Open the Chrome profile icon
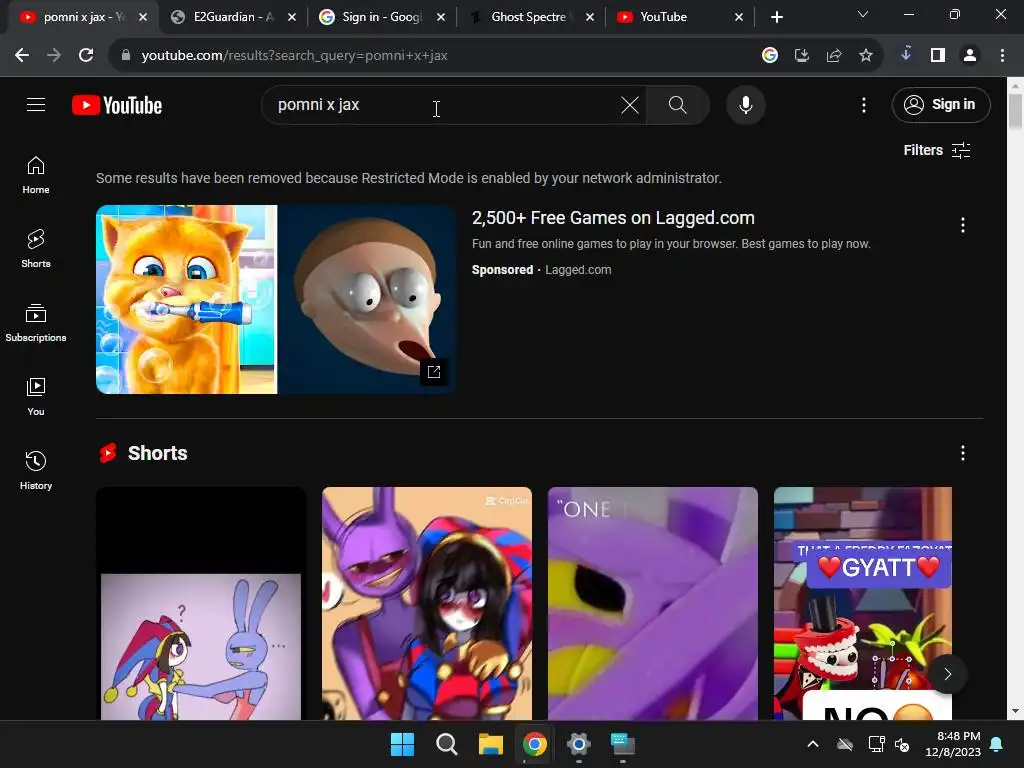This screenshot has width=1024, height=768. [970, 56]
